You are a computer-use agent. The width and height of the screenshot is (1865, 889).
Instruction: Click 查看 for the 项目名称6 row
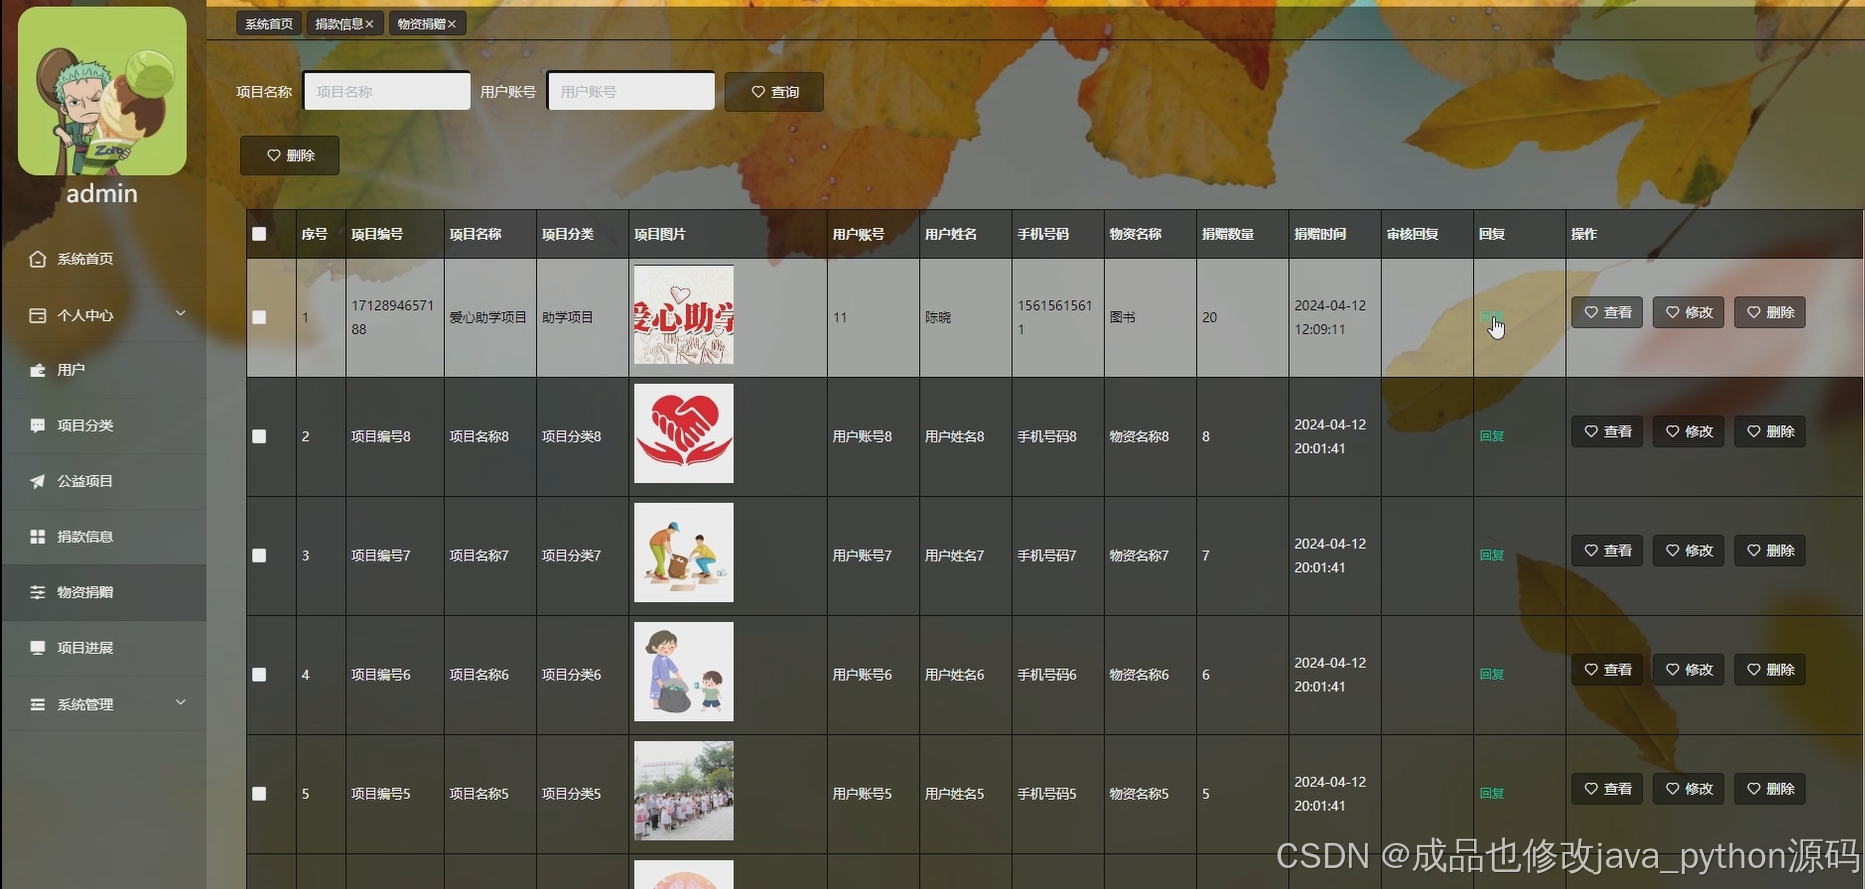(1607, 669)
